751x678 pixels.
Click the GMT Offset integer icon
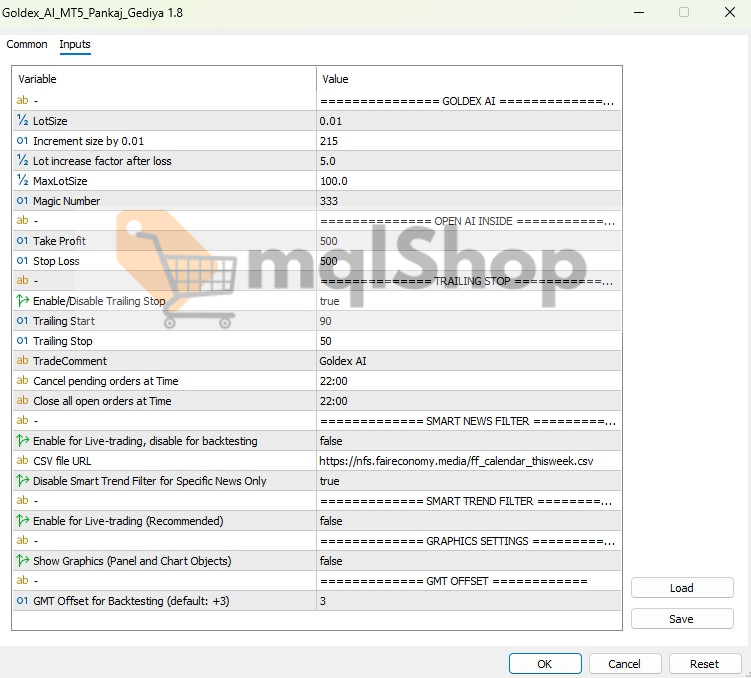coord(22,601)
